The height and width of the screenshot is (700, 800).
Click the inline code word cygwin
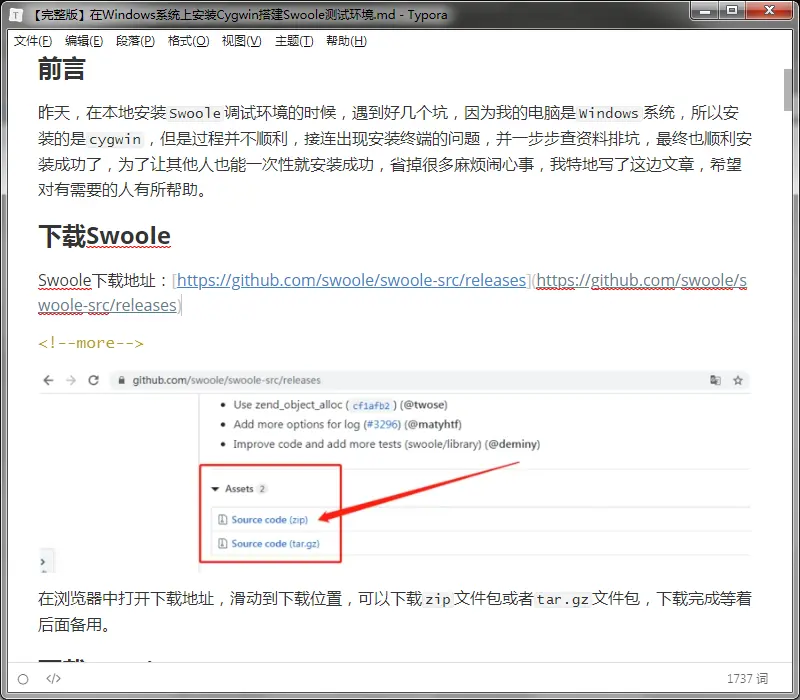(115, 139)
